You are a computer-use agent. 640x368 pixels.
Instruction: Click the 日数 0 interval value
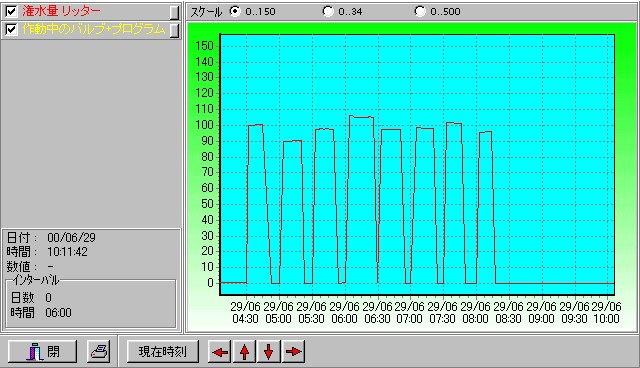pos(48,297)
